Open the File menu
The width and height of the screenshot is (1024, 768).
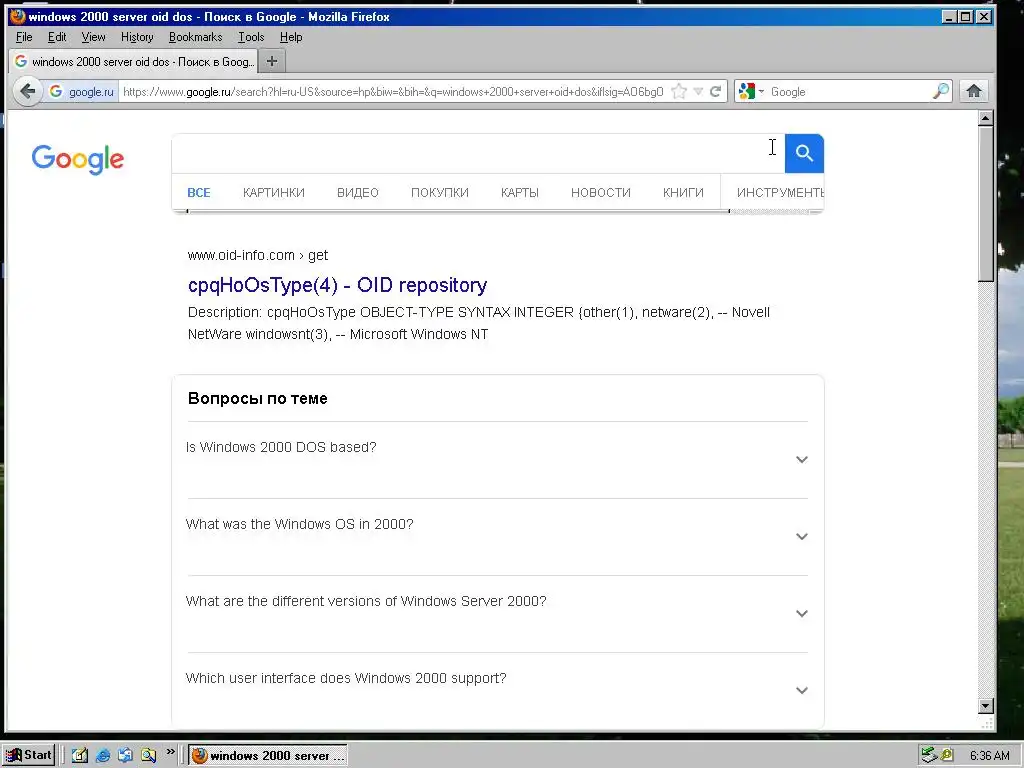(24, 37)
